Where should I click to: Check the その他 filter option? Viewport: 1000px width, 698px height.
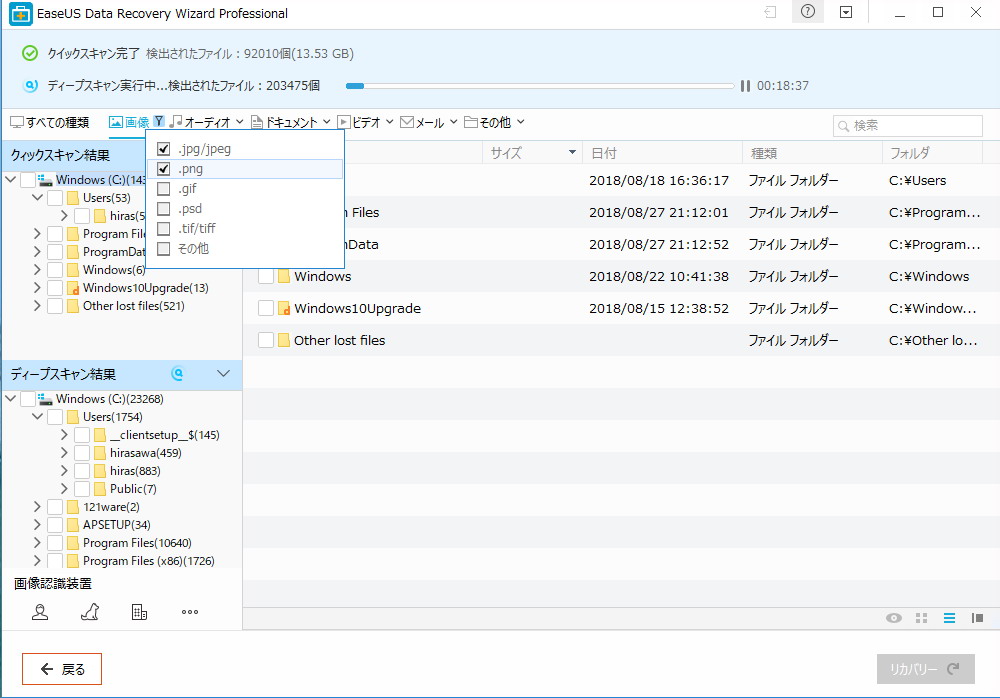point(163,249)
